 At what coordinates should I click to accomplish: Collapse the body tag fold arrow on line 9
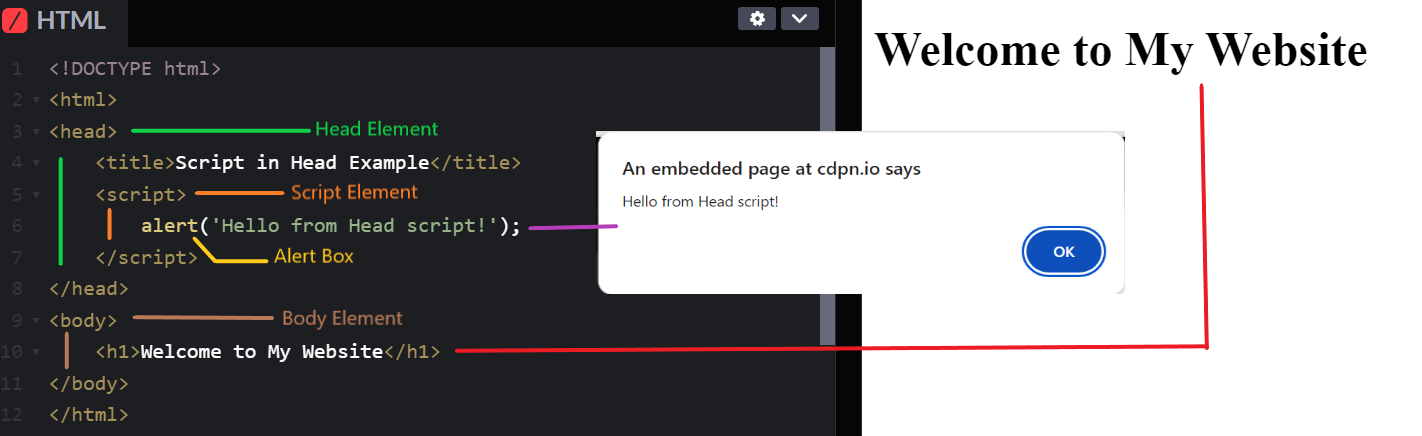[x=37, y=320]
